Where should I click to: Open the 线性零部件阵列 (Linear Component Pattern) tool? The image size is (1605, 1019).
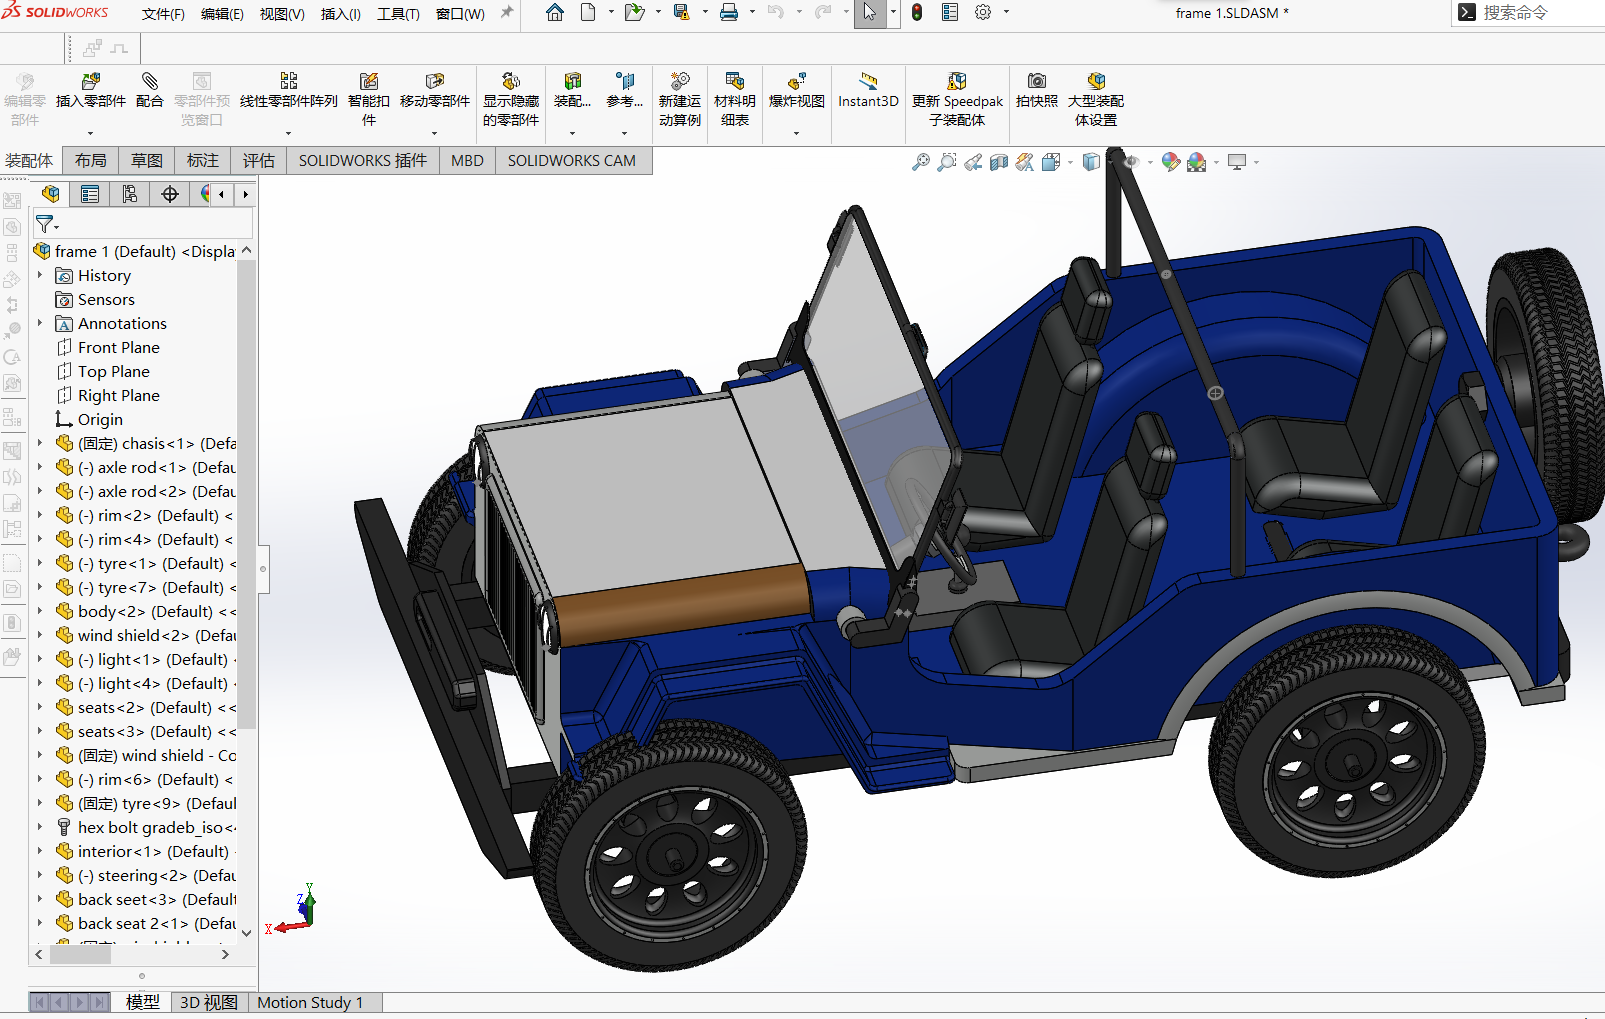288,91
